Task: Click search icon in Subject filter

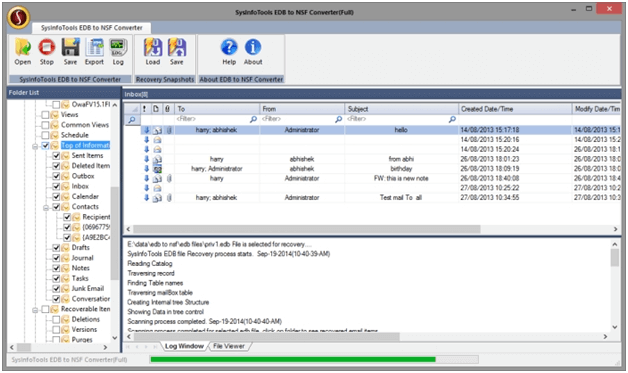Action: 452,119
